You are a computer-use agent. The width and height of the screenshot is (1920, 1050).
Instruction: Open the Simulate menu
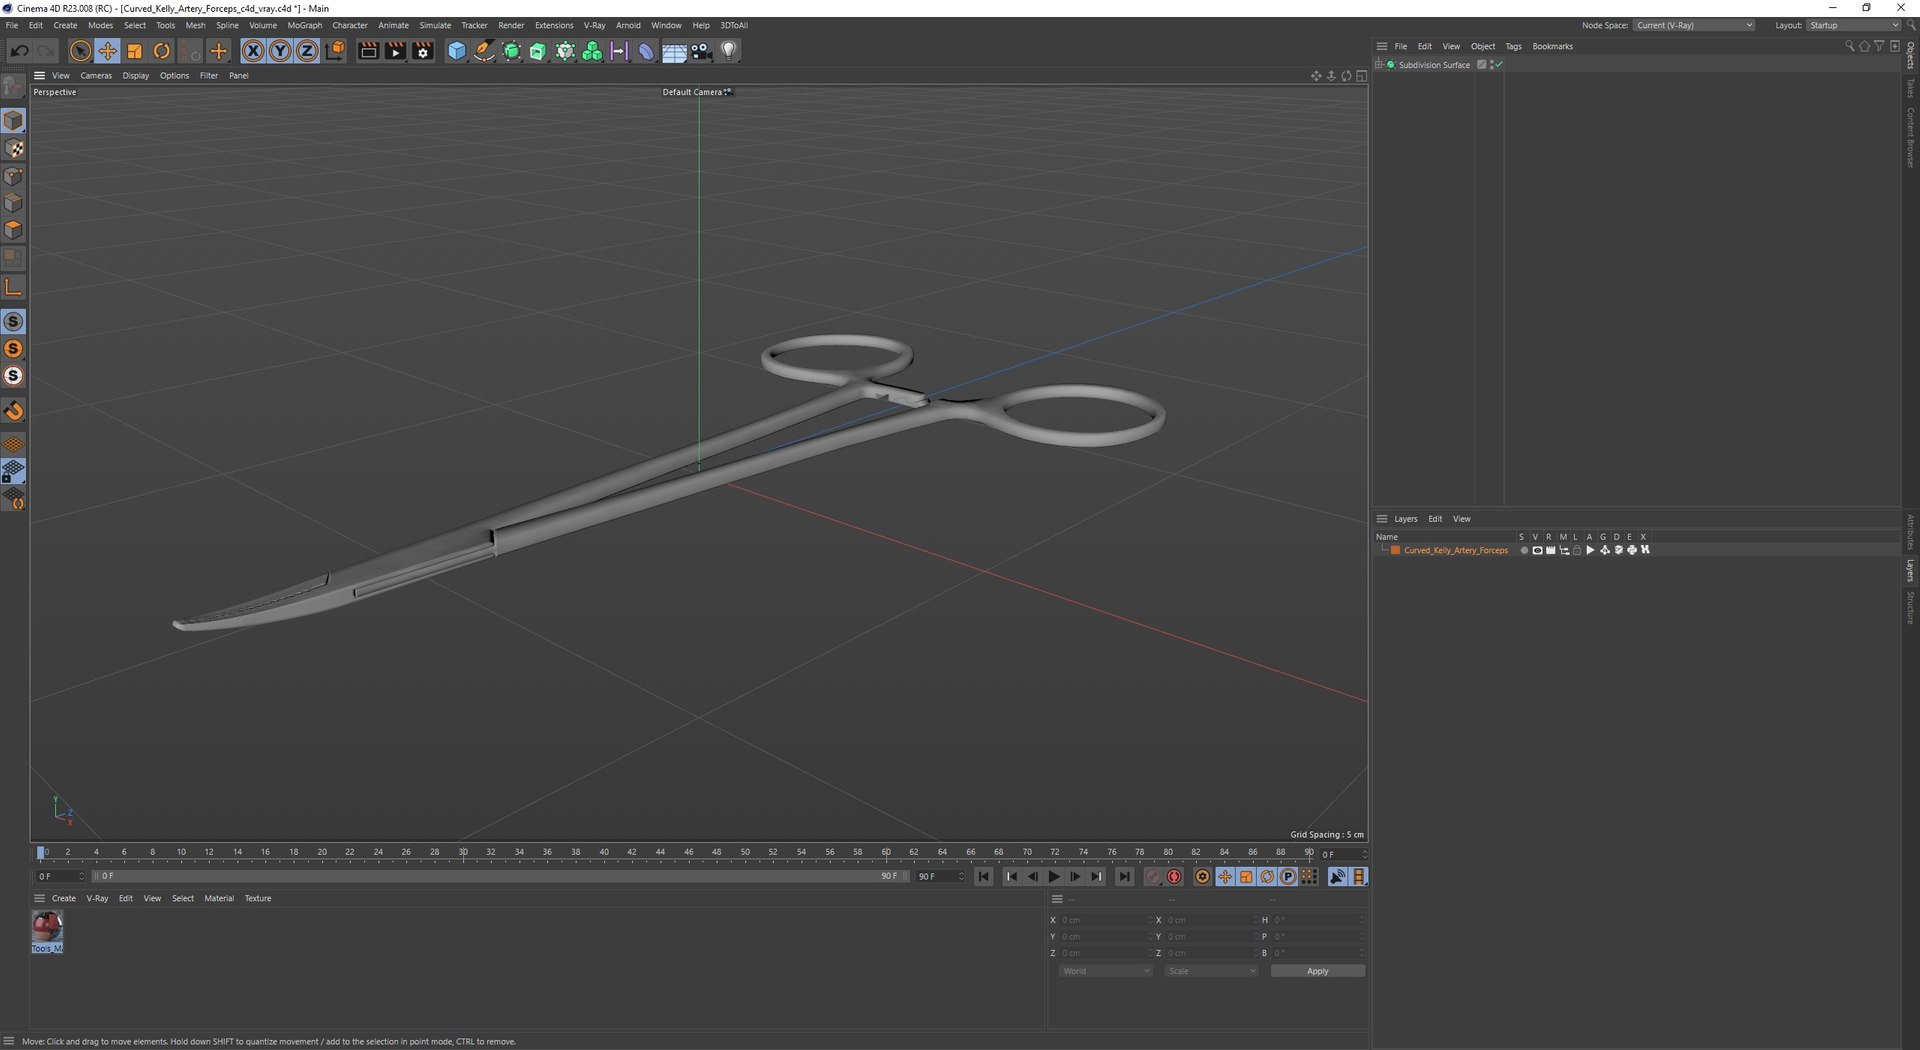[435, 25]
